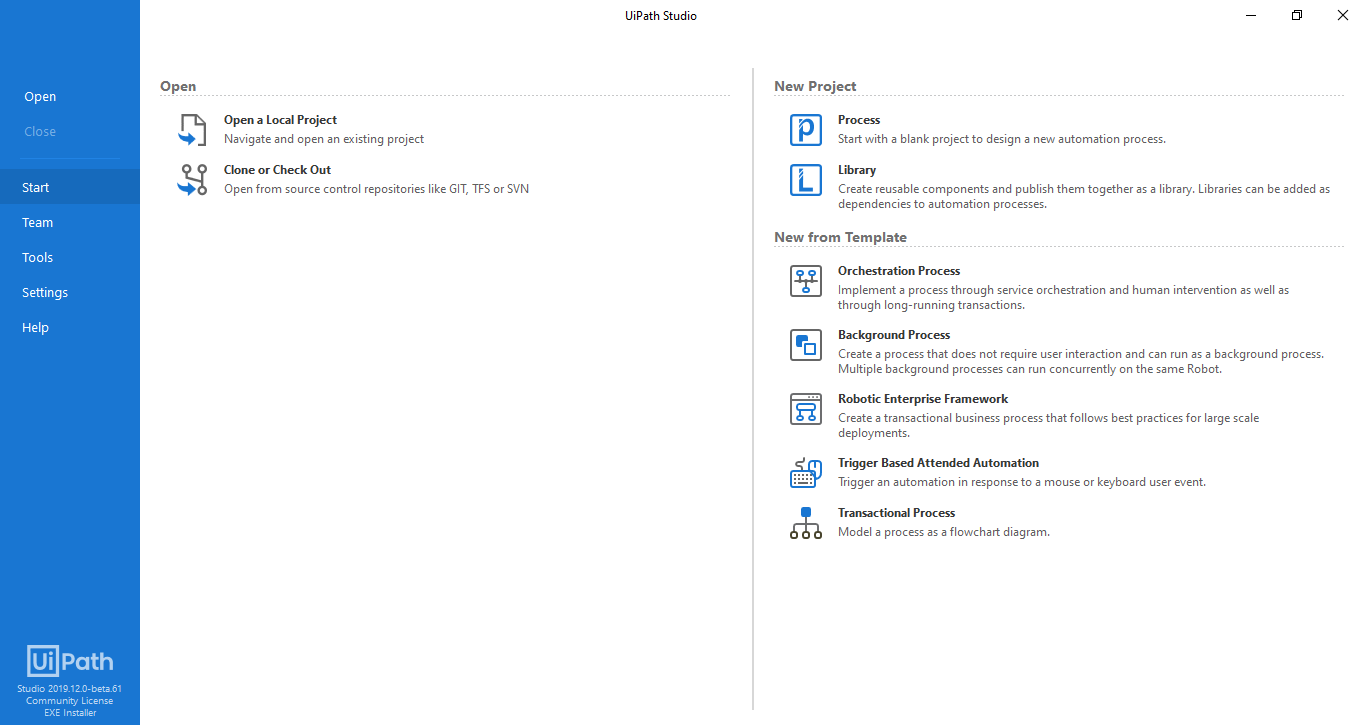The image size is (1366, 725).
Task: Choose Robotic Enterprise Framework title
Action: click(923, 399)
